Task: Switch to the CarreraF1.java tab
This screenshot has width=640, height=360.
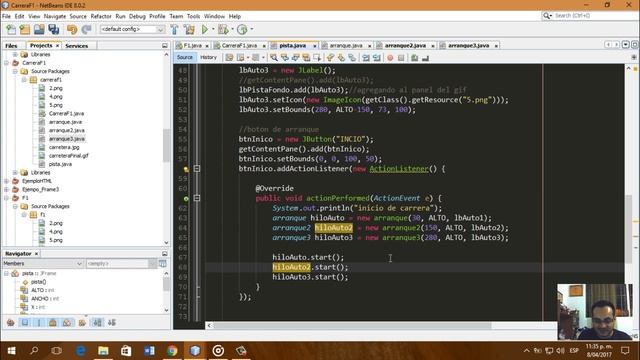Action: 239,45
